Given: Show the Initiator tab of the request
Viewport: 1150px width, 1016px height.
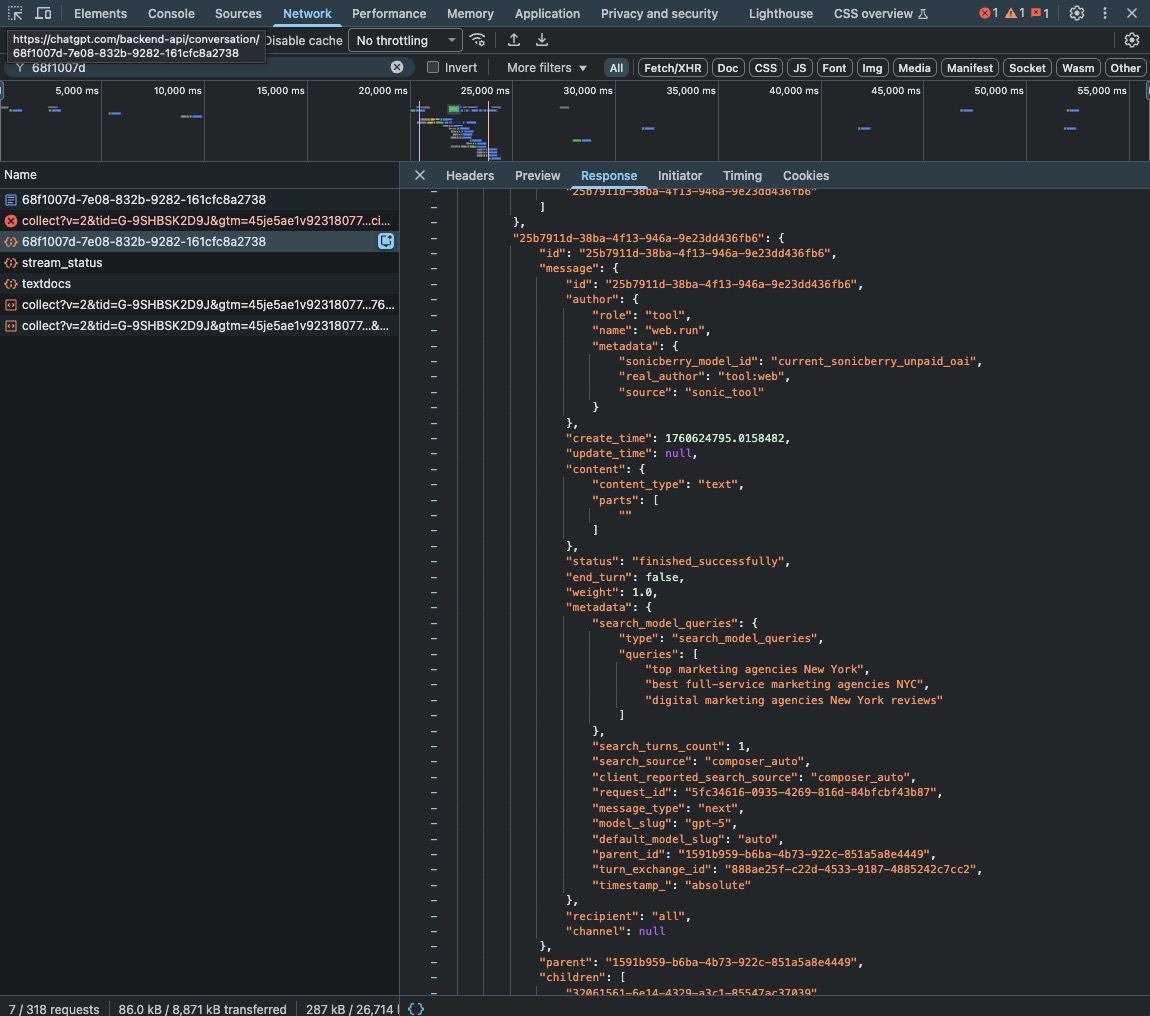Looking at the screenshot, I should point(680,175).
